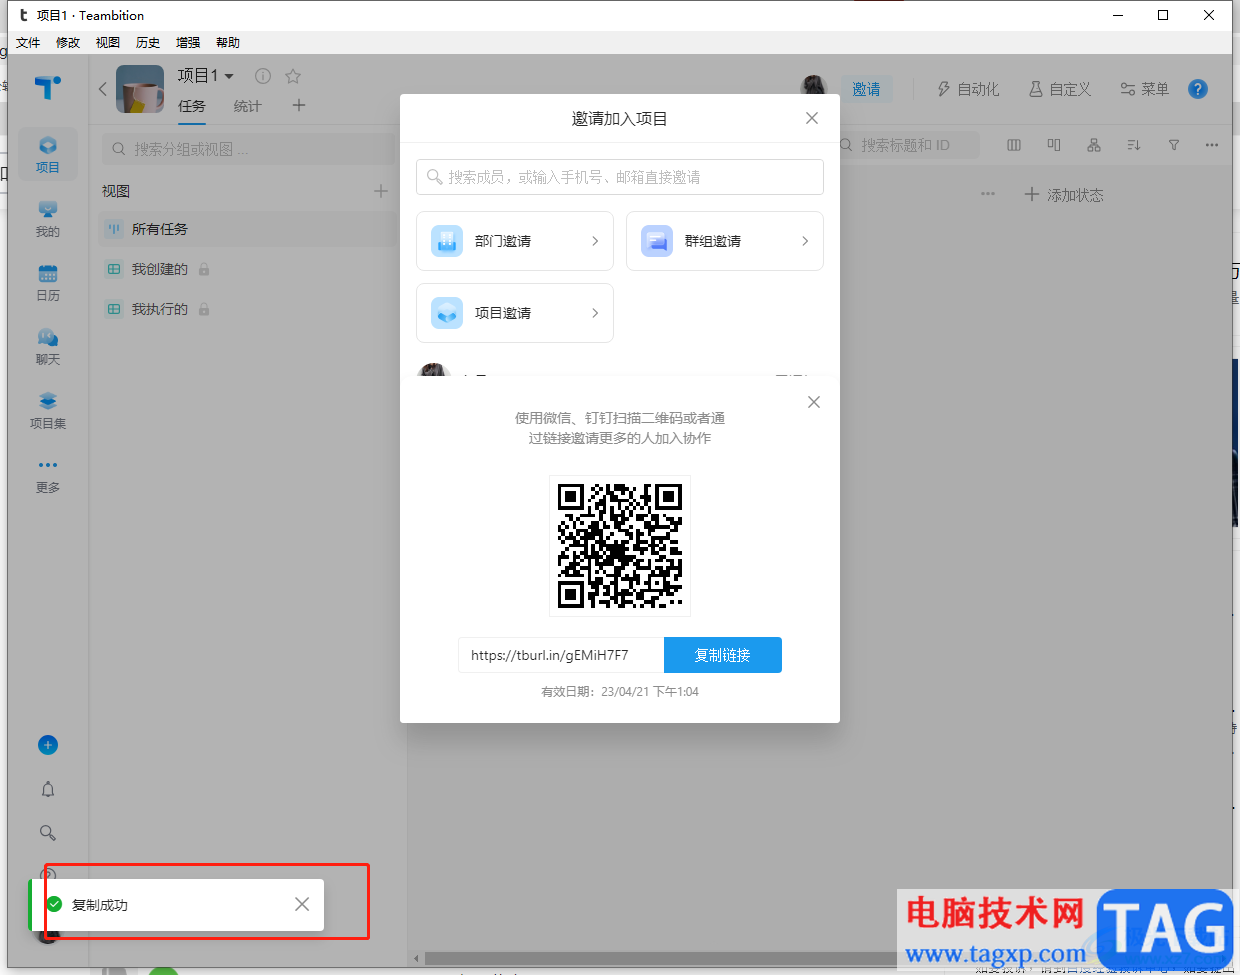The image size is (1240, 975).
Task: Open the more options ellipsis in toolbar
Action: pyautogui.click(x=1212, y=145)
